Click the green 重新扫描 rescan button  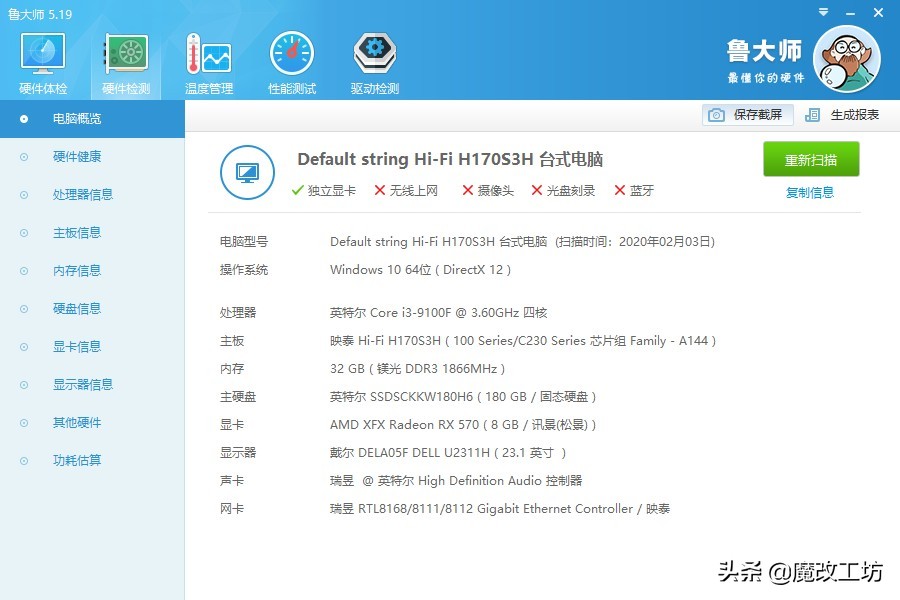811,159
